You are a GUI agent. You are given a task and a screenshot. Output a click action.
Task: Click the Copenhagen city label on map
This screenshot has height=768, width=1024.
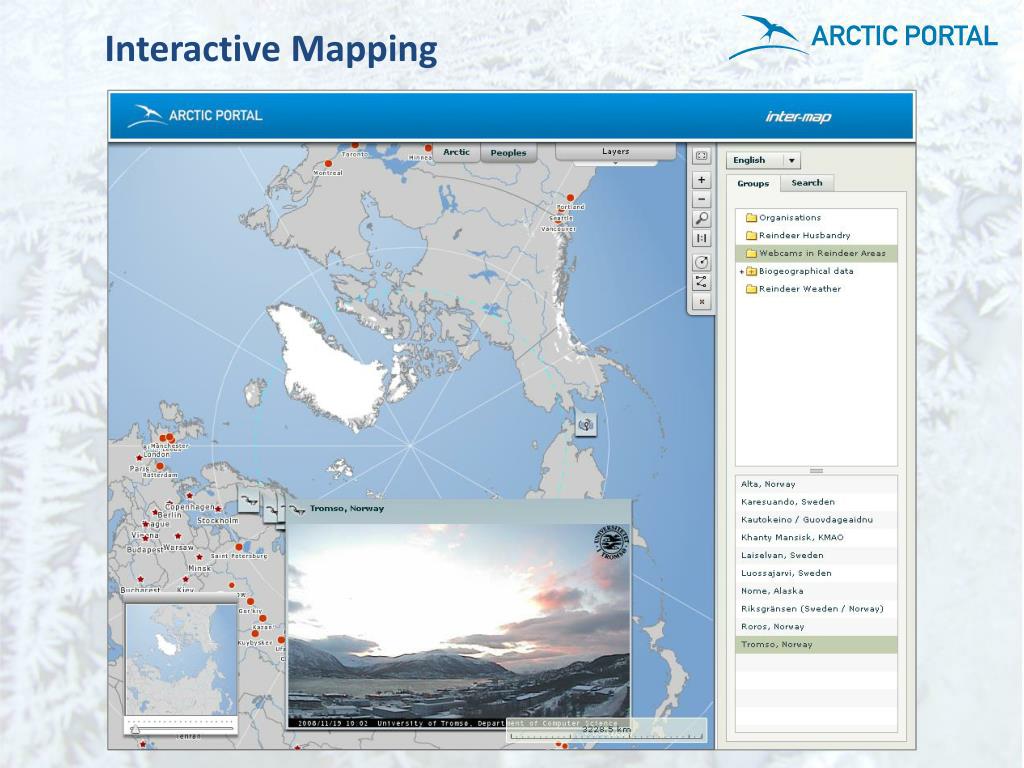[189, 507]
